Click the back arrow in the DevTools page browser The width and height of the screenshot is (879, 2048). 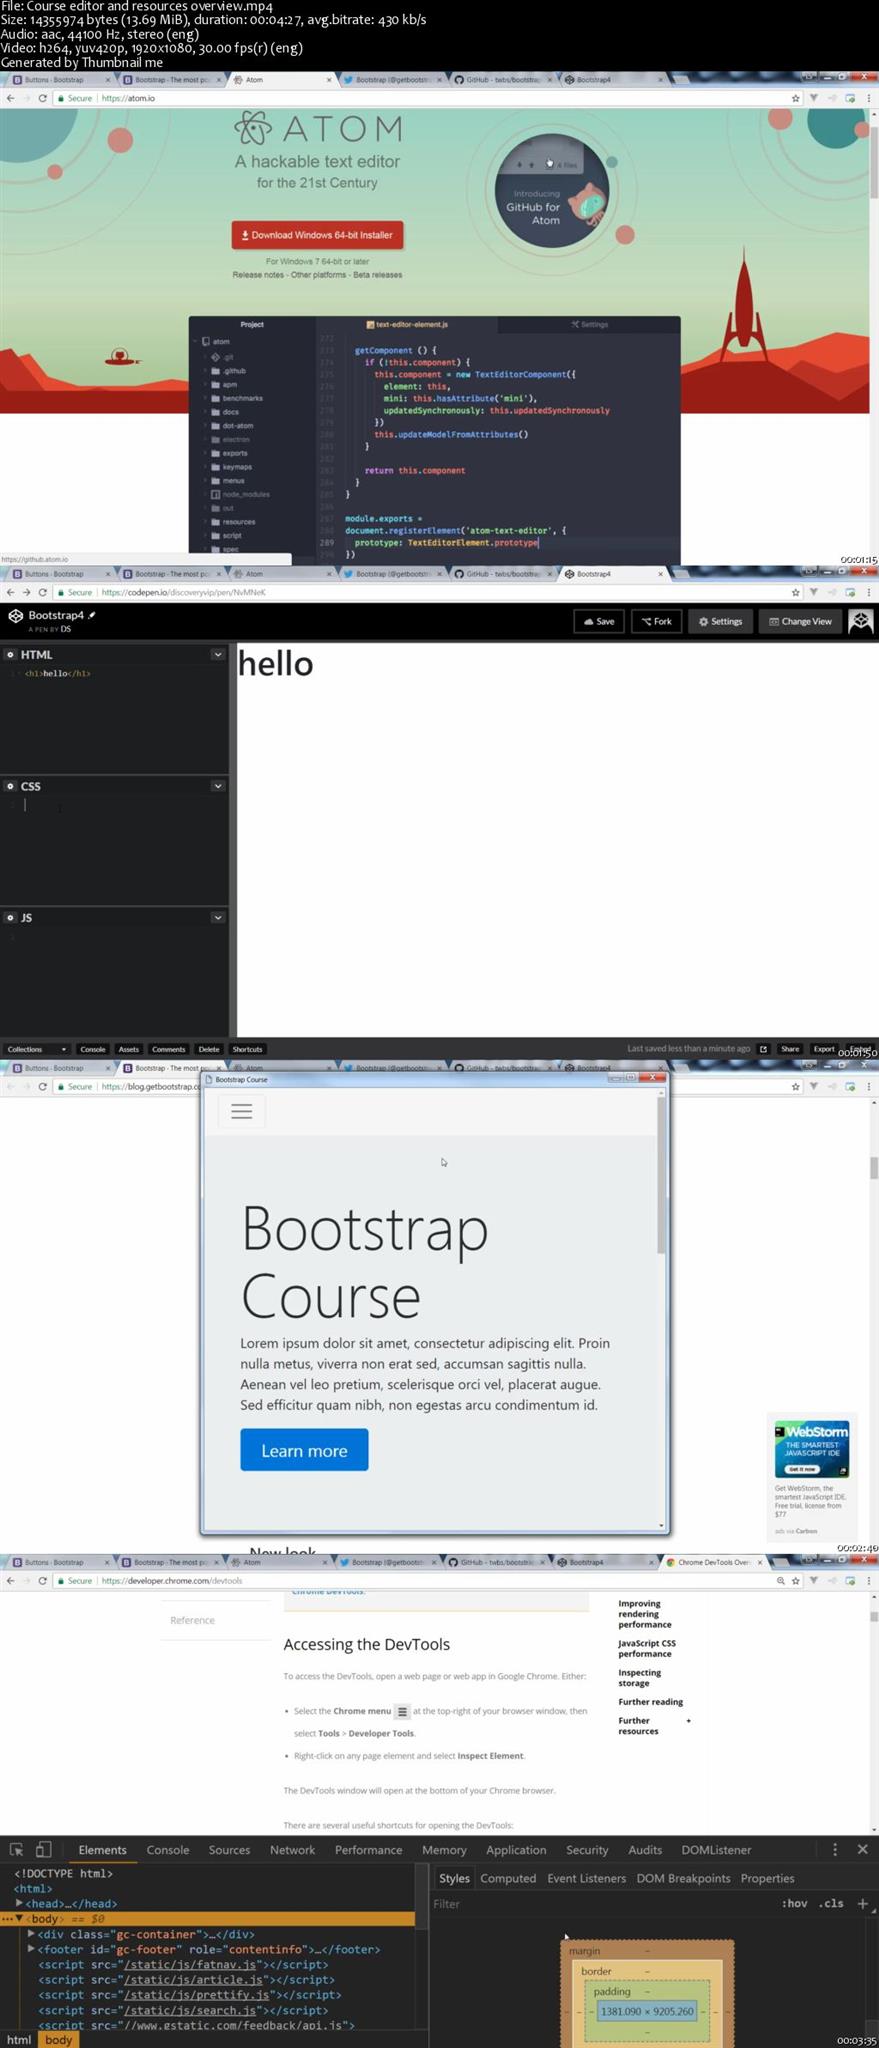tap(10, 1581)
